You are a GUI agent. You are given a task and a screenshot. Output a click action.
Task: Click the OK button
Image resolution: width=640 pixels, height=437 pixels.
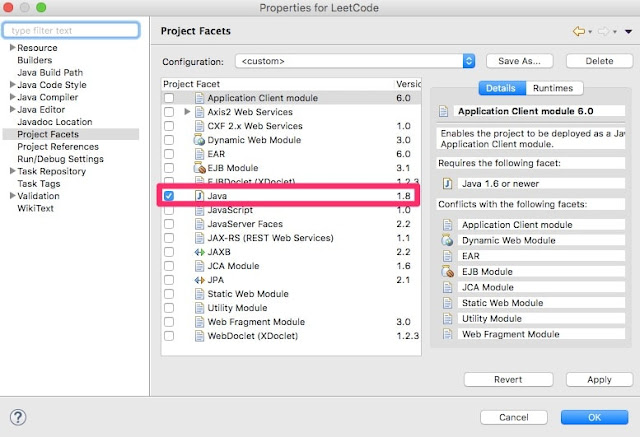593,416
